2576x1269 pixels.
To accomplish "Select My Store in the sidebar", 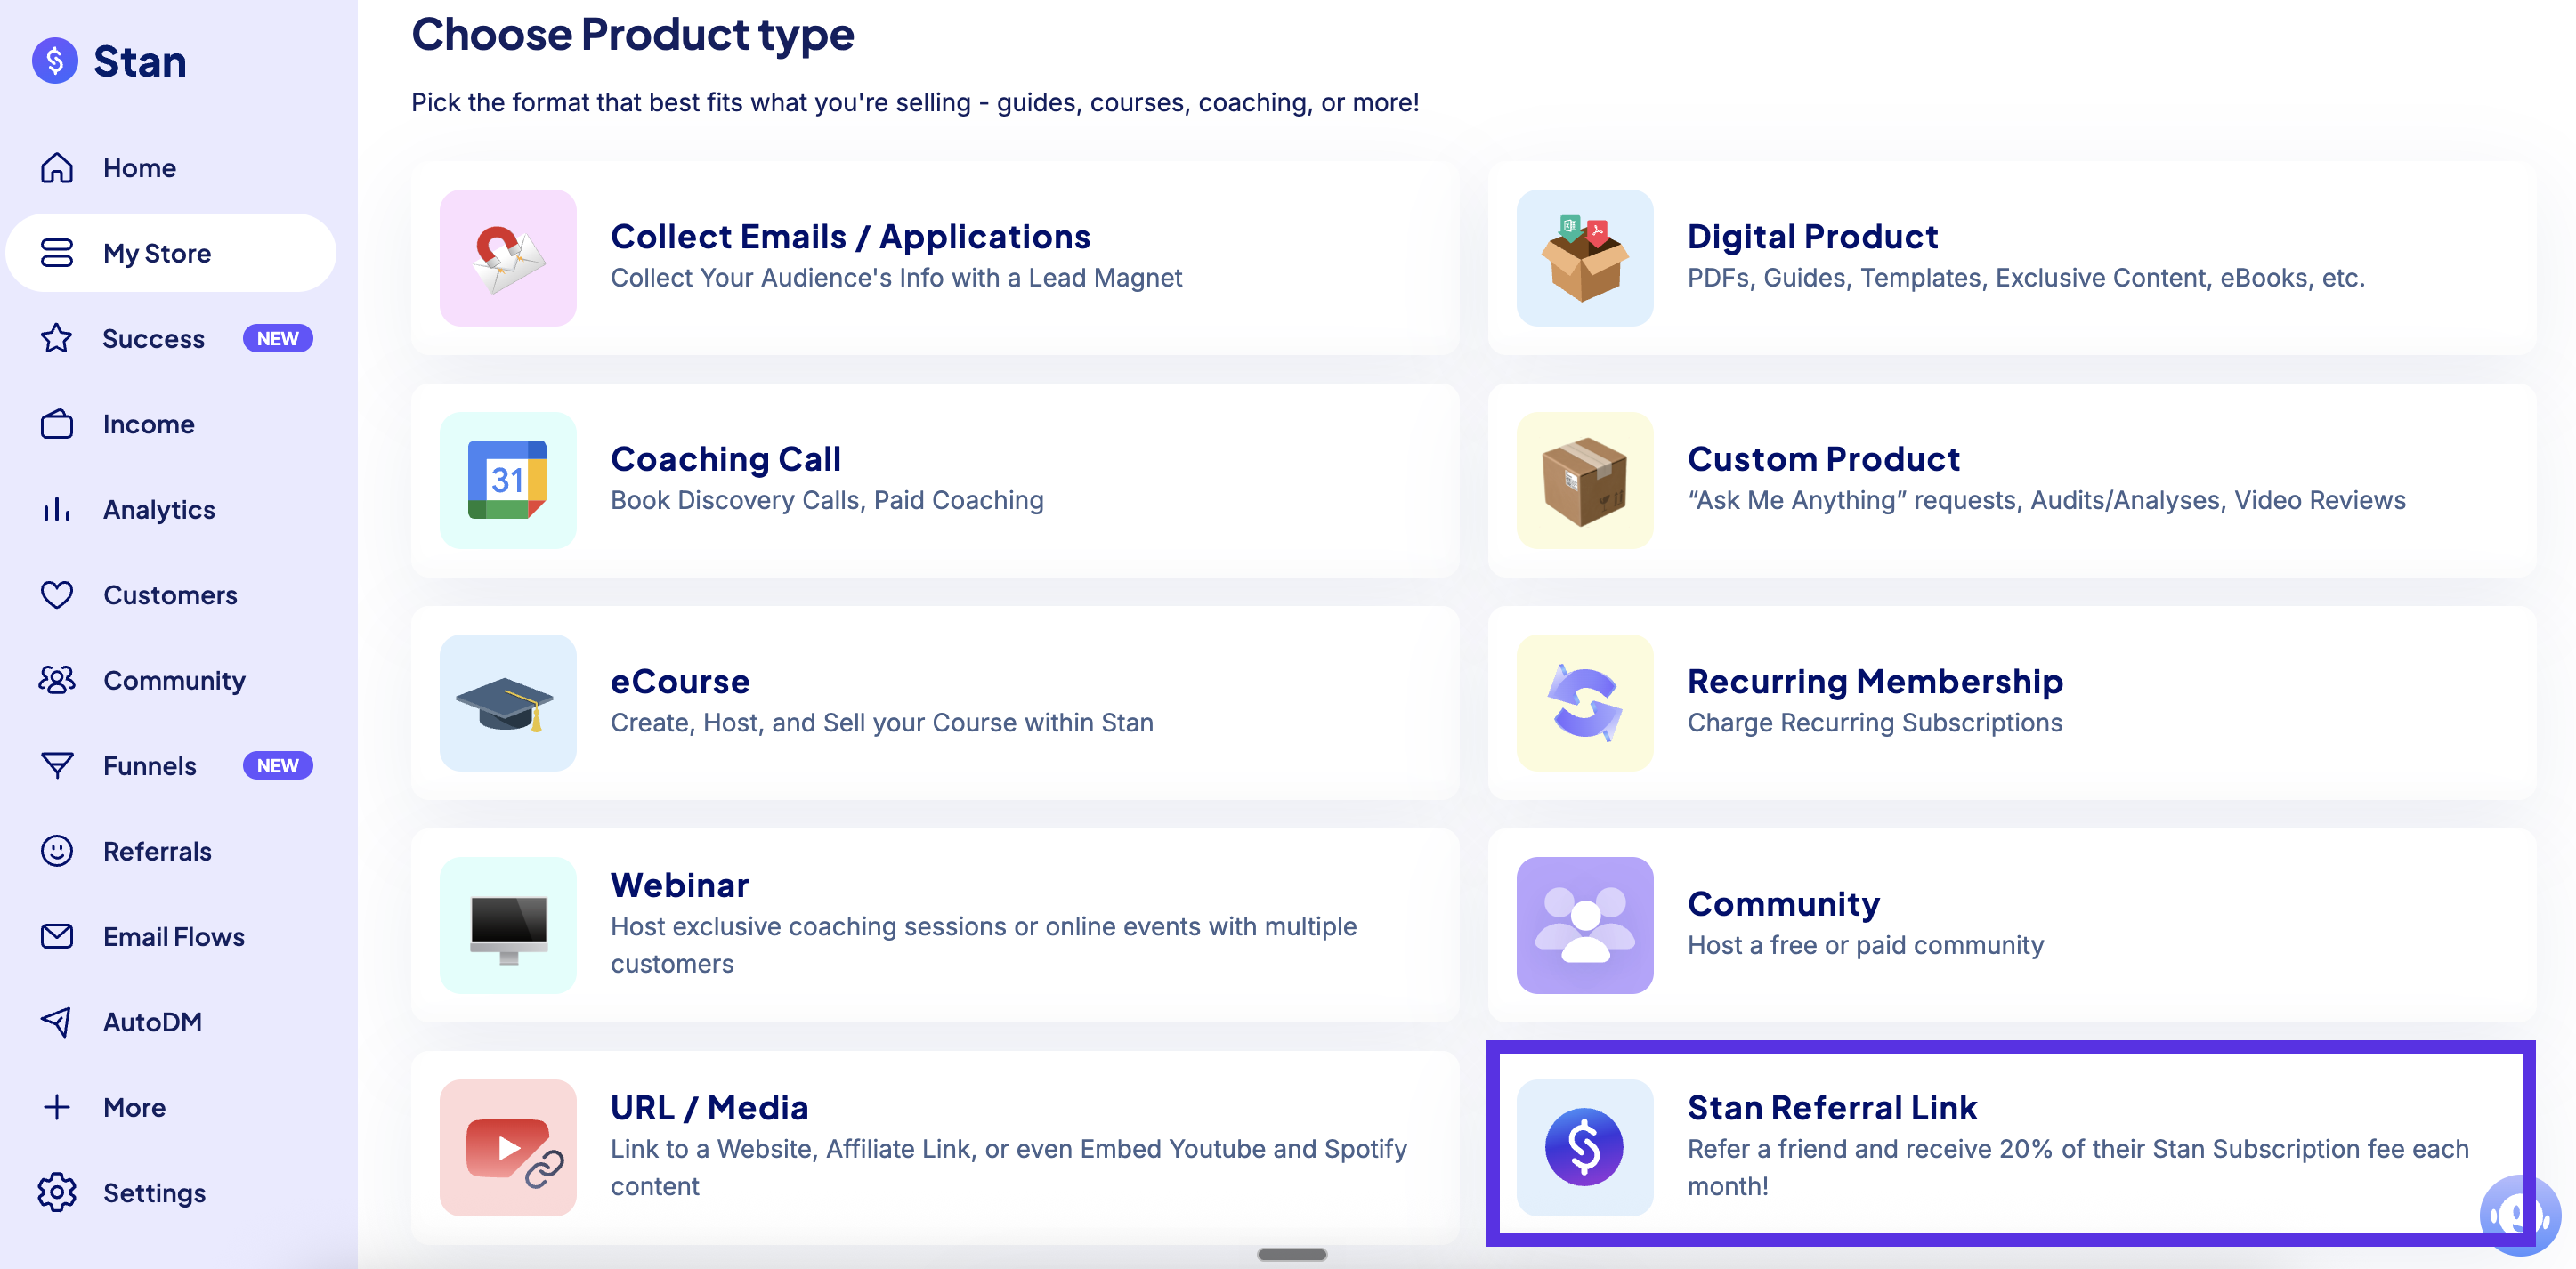I will click(x=171, y=253).
